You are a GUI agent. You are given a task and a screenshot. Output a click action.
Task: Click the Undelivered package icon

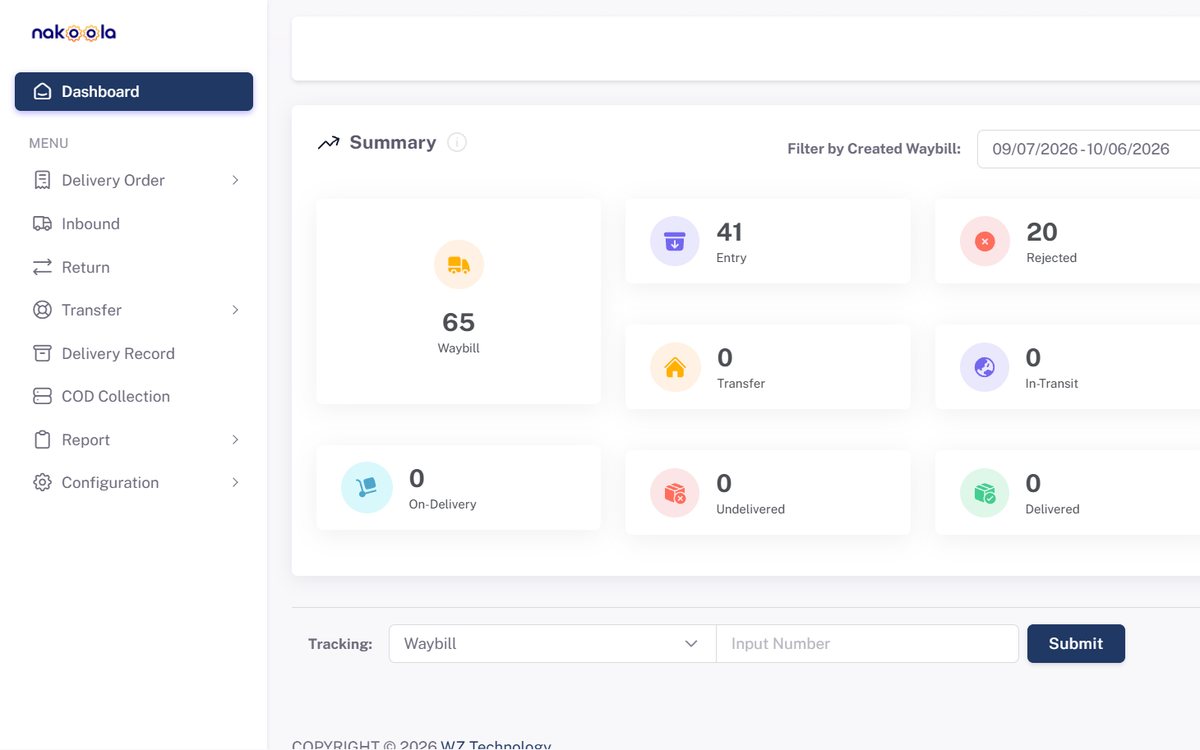[x=675, y=493]
